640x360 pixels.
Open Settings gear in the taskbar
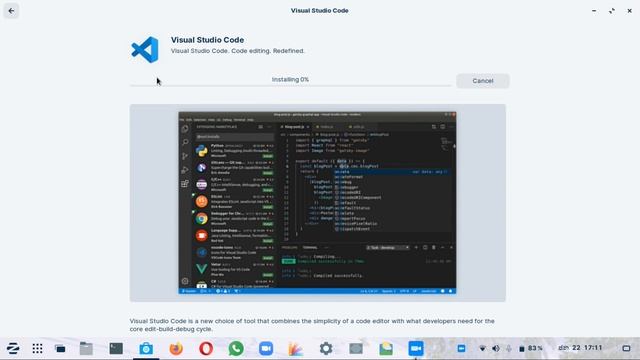click(326, 349)
